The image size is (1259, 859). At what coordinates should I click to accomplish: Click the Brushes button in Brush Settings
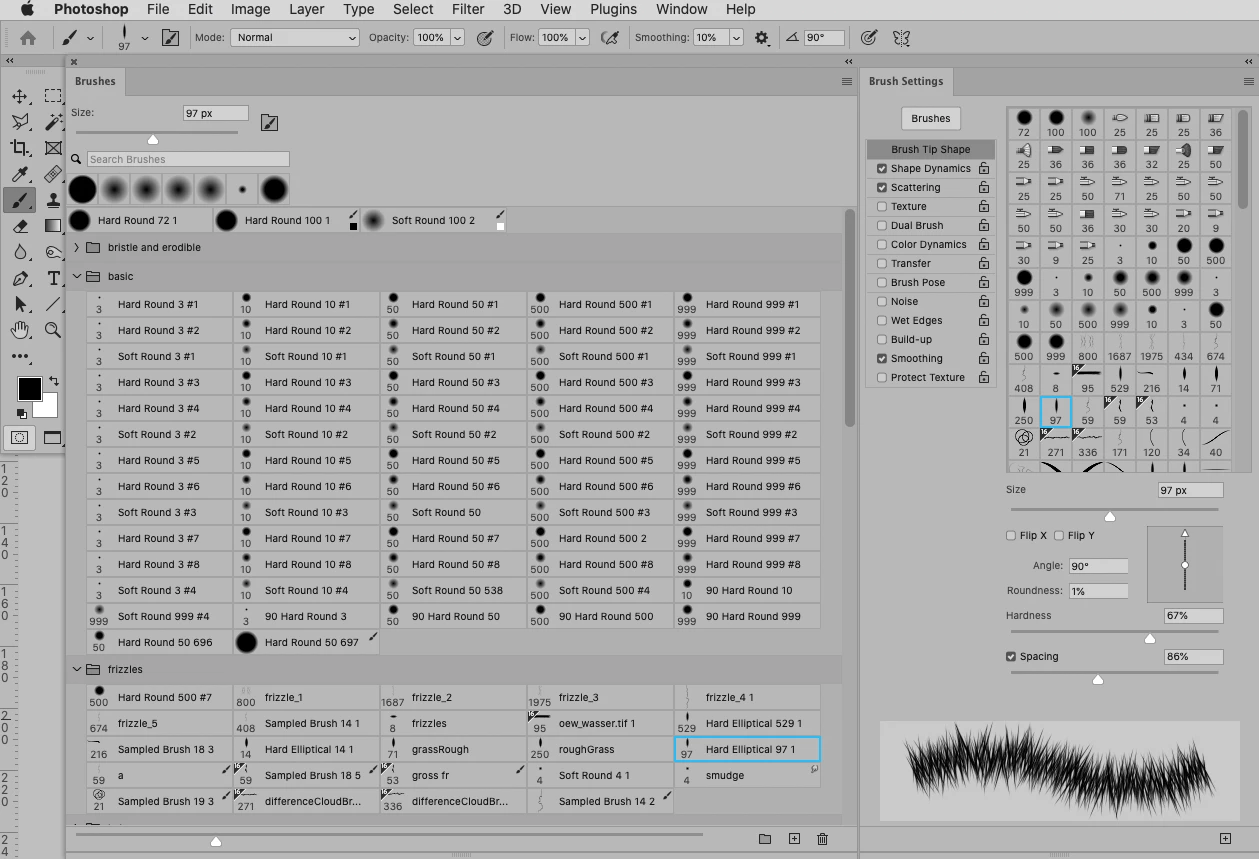point(931,118)
